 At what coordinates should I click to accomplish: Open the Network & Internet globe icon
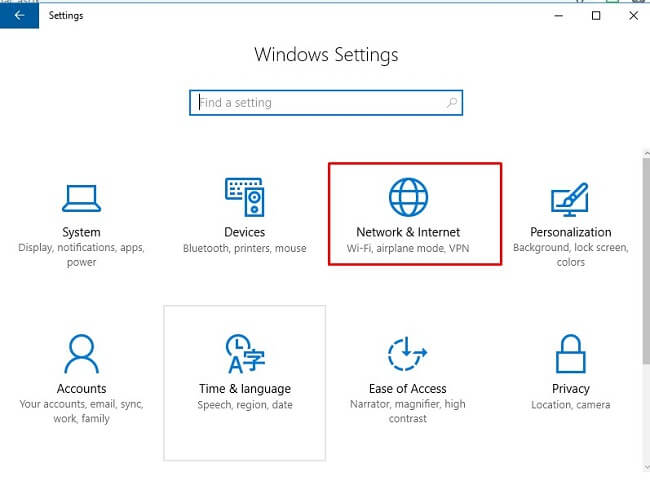pyautogui.click(x=408, y=197)
